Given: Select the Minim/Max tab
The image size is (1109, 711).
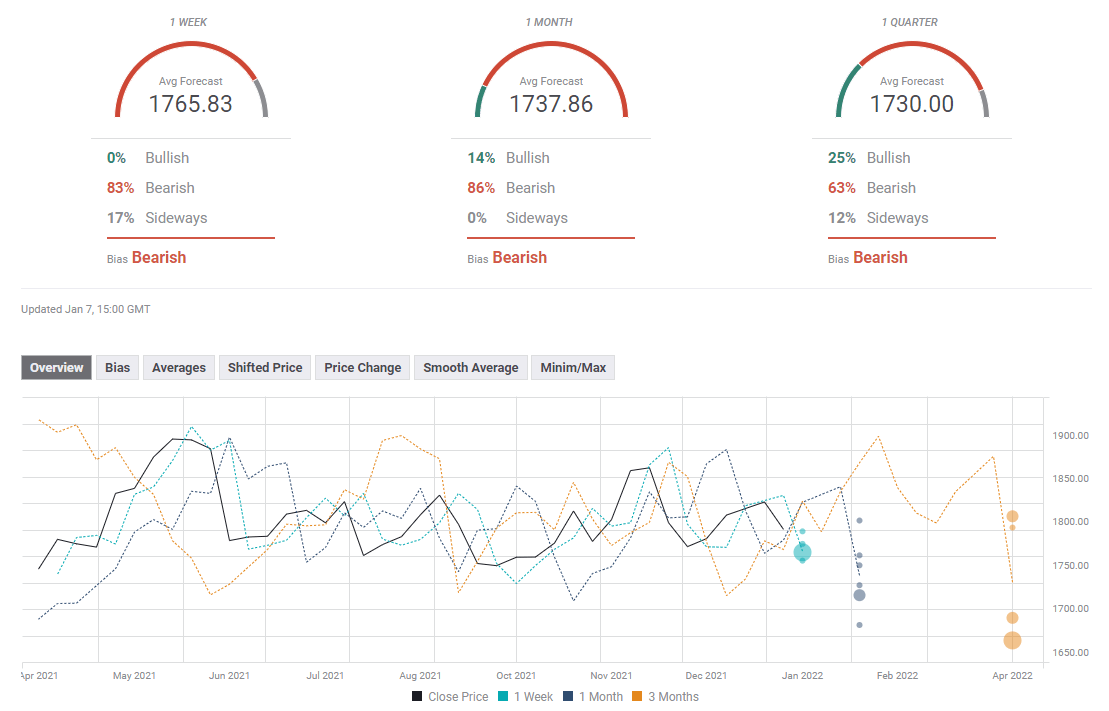Looking at the screenshot, I should (x=573, y=368).
